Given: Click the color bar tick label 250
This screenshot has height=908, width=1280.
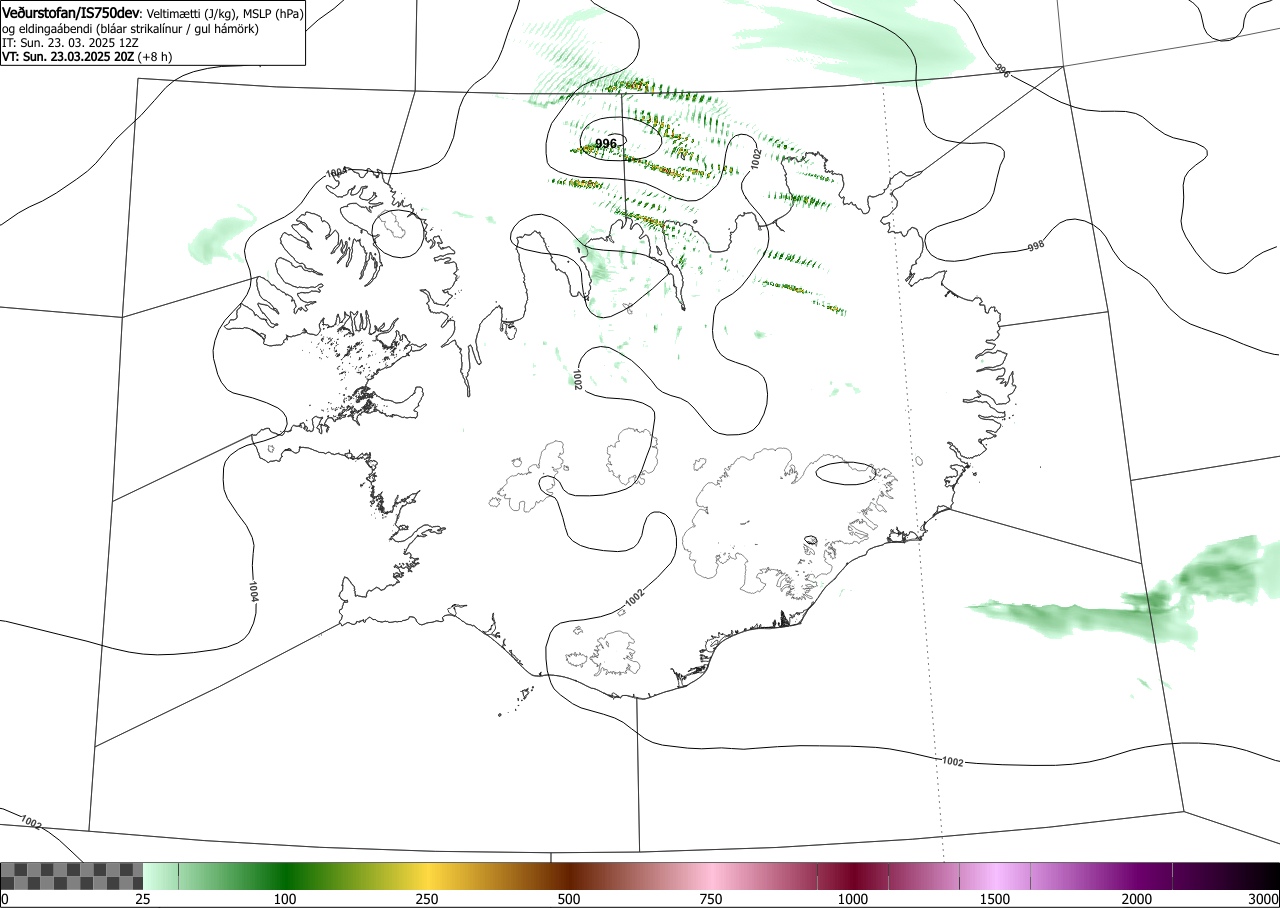Looking at the screenshot, I should (x=427, y=899).
